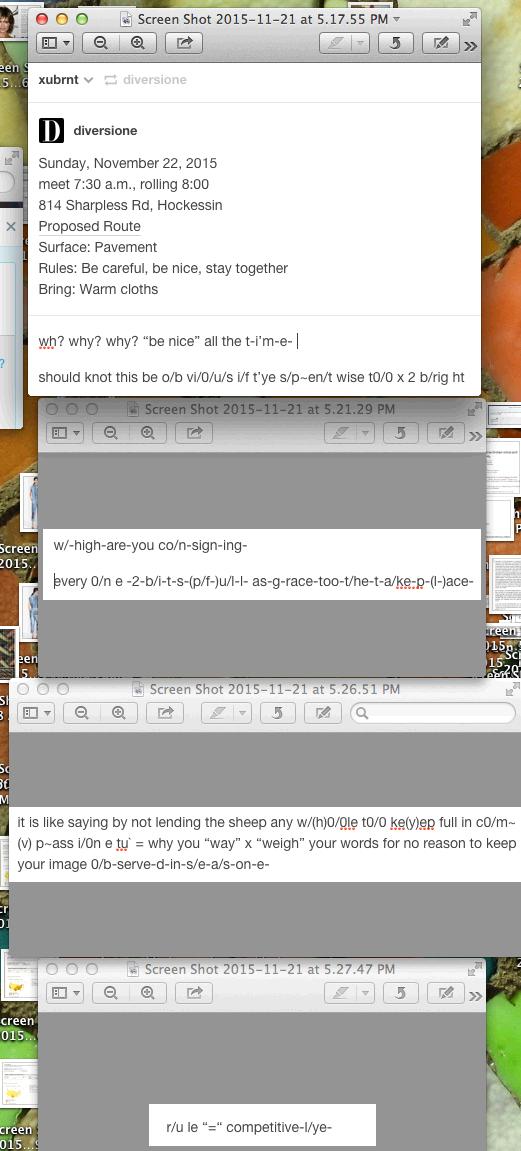This screenshot has width=521, height=1151.
Task: Click the Proposed Route link
Action: tap(90, 226)
